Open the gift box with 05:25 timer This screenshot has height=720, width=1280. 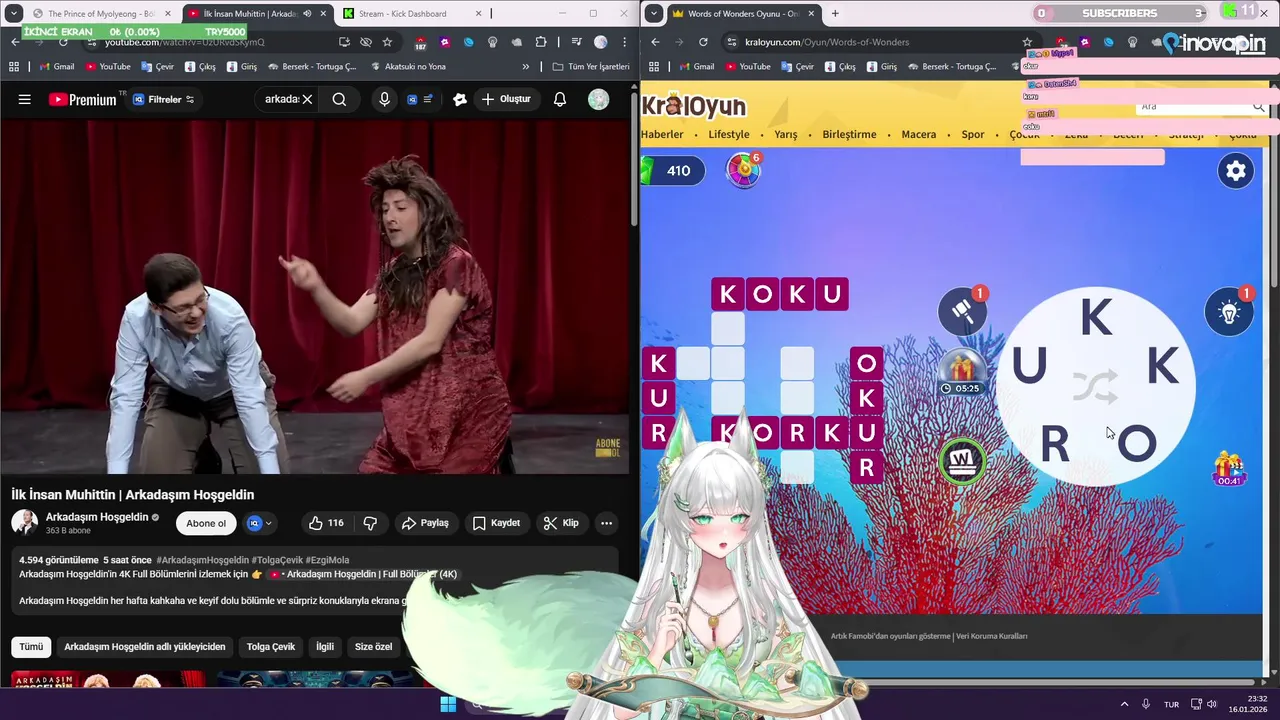(x=962, y=372)
